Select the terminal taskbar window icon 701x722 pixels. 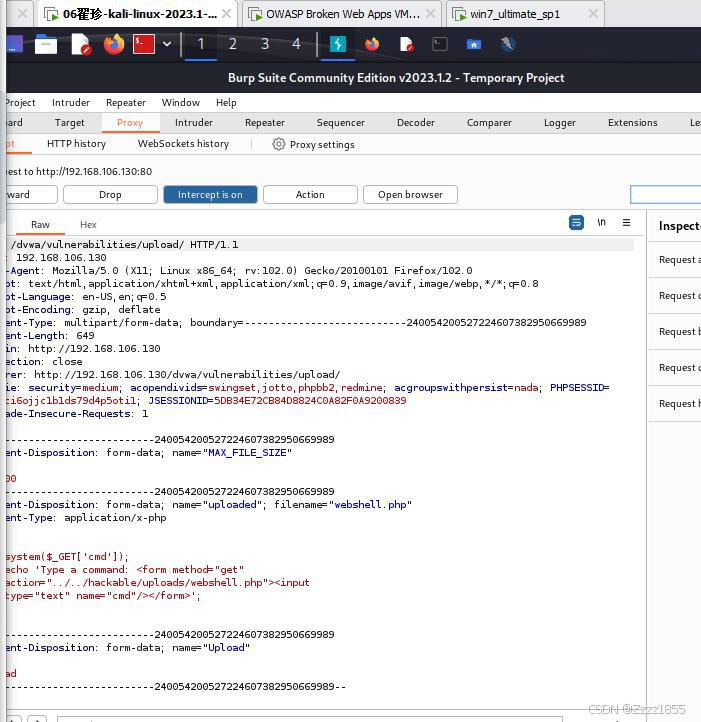point(440,44)
